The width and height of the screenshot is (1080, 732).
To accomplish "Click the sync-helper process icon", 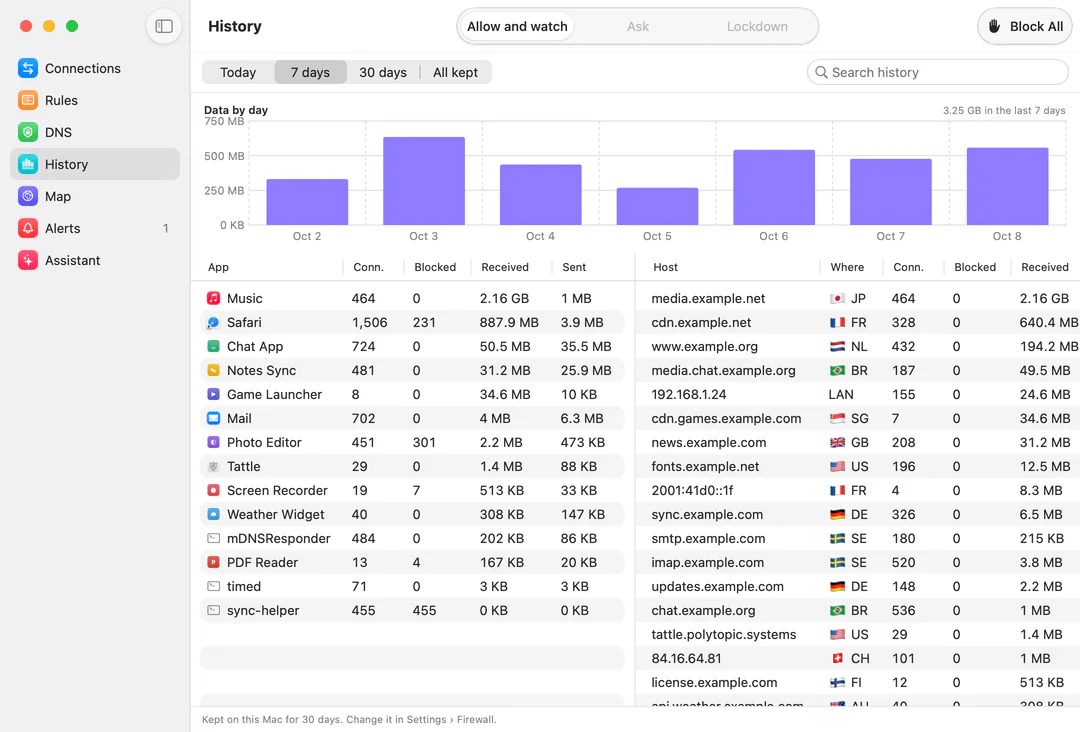I will tap(214, 610).
